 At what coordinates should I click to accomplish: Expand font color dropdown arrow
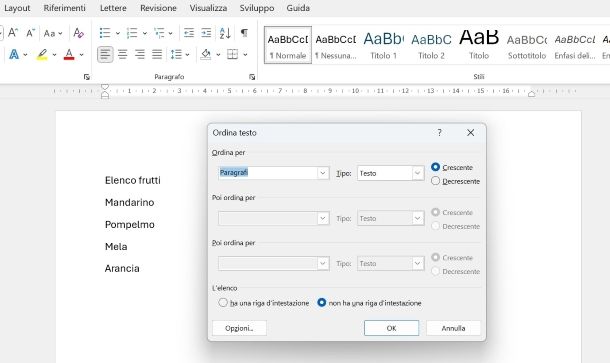81,55
